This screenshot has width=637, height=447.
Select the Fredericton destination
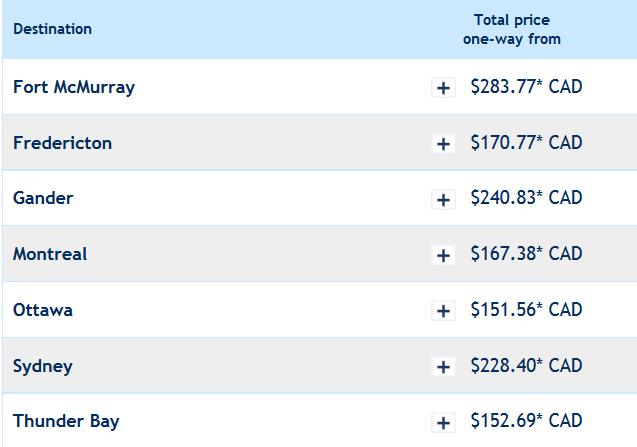[x=62, y=143]
